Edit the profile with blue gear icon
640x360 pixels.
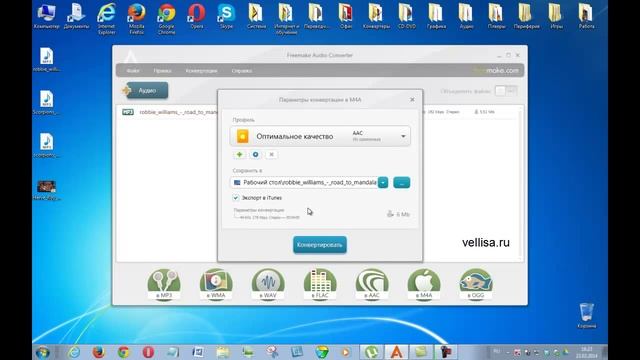256,154
